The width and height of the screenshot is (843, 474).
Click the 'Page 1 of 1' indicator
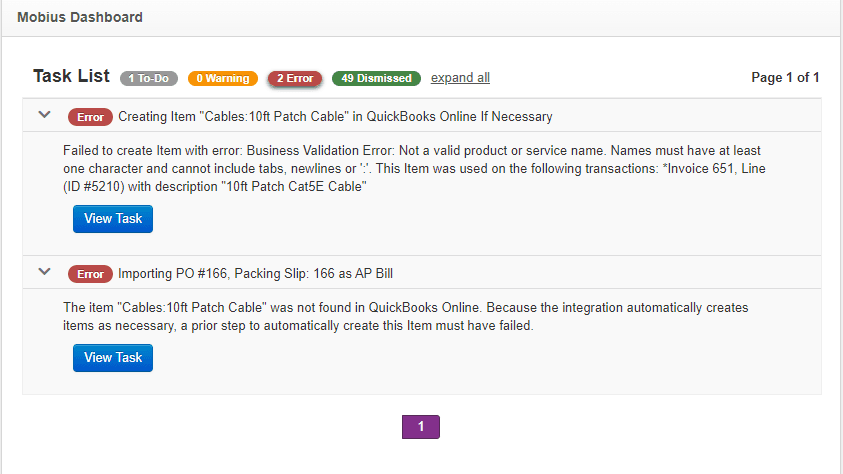click(x=785, y=78)
